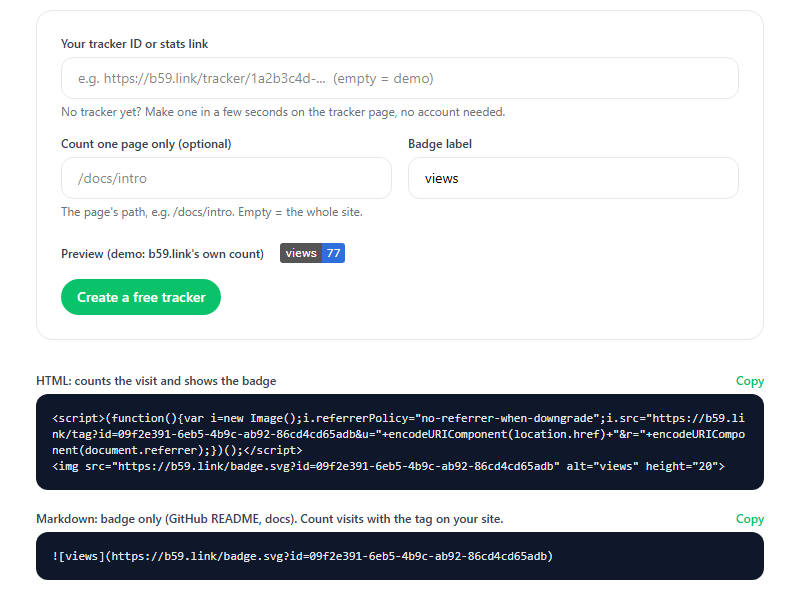Click inside the HTML script code block
Viewport: 800px width, 590px height.
click(x=399, y=442)
